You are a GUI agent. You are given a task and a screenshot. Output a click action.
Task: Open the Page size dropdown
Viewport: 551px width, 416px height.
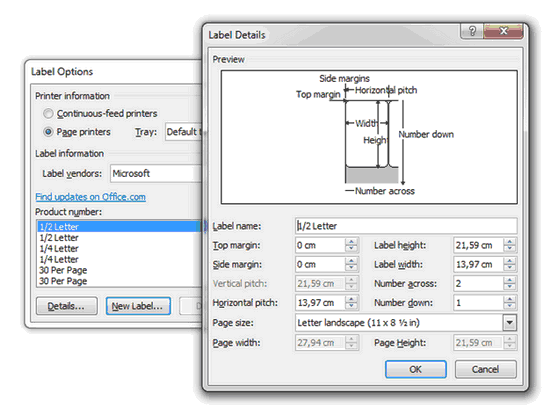pos(510,323)
